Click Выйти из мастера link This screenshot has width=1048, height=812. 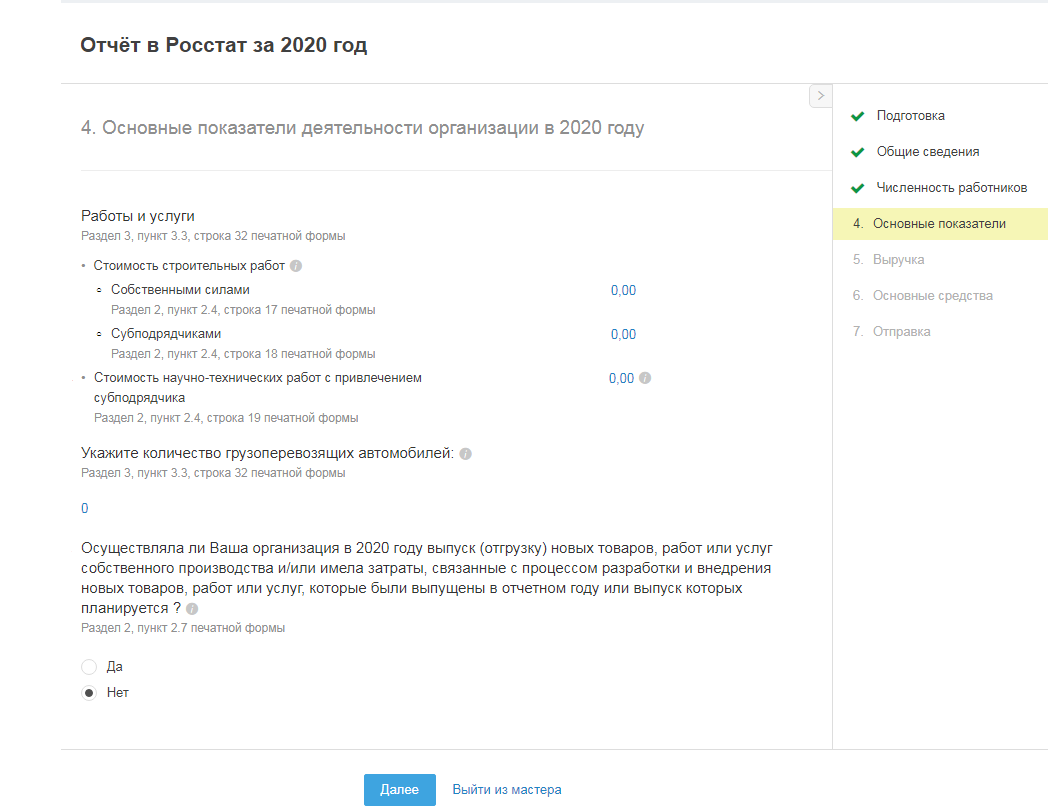506,790
